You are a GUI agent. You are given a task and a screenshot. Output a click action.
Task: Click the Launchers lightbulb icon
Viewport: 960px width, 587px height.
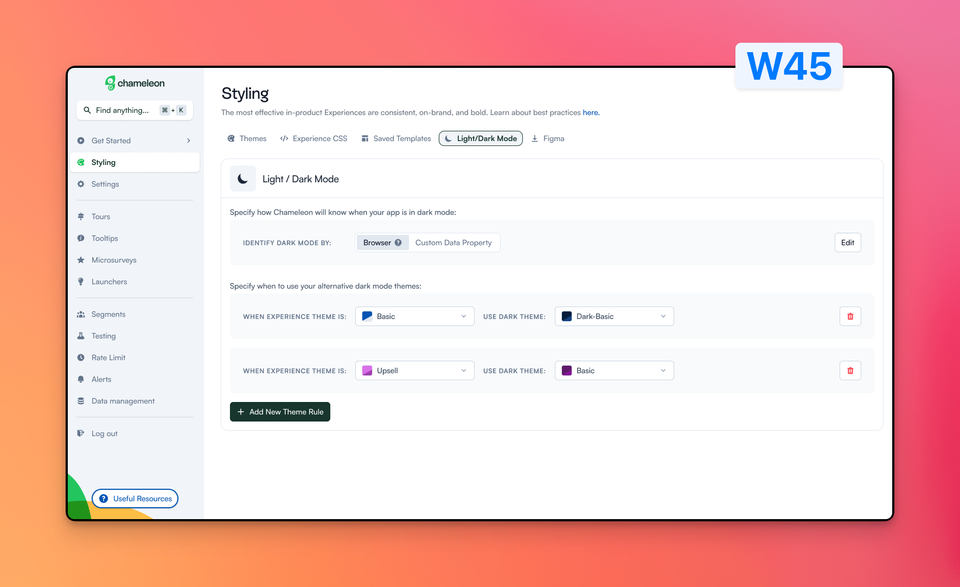click(81, 282)
